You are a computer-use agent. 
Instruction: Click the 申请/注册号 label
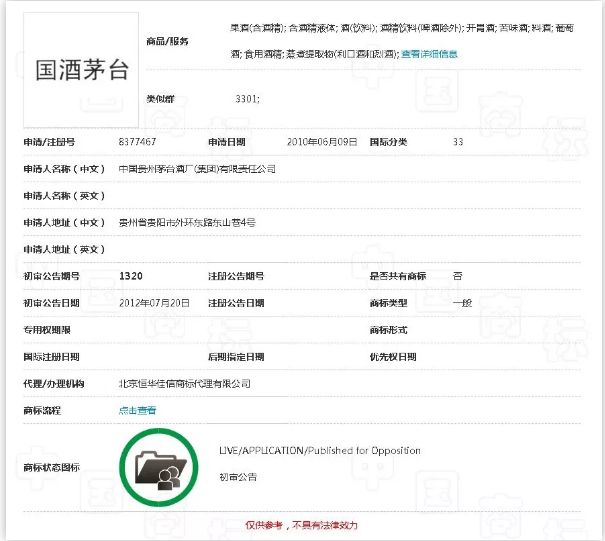49,142
